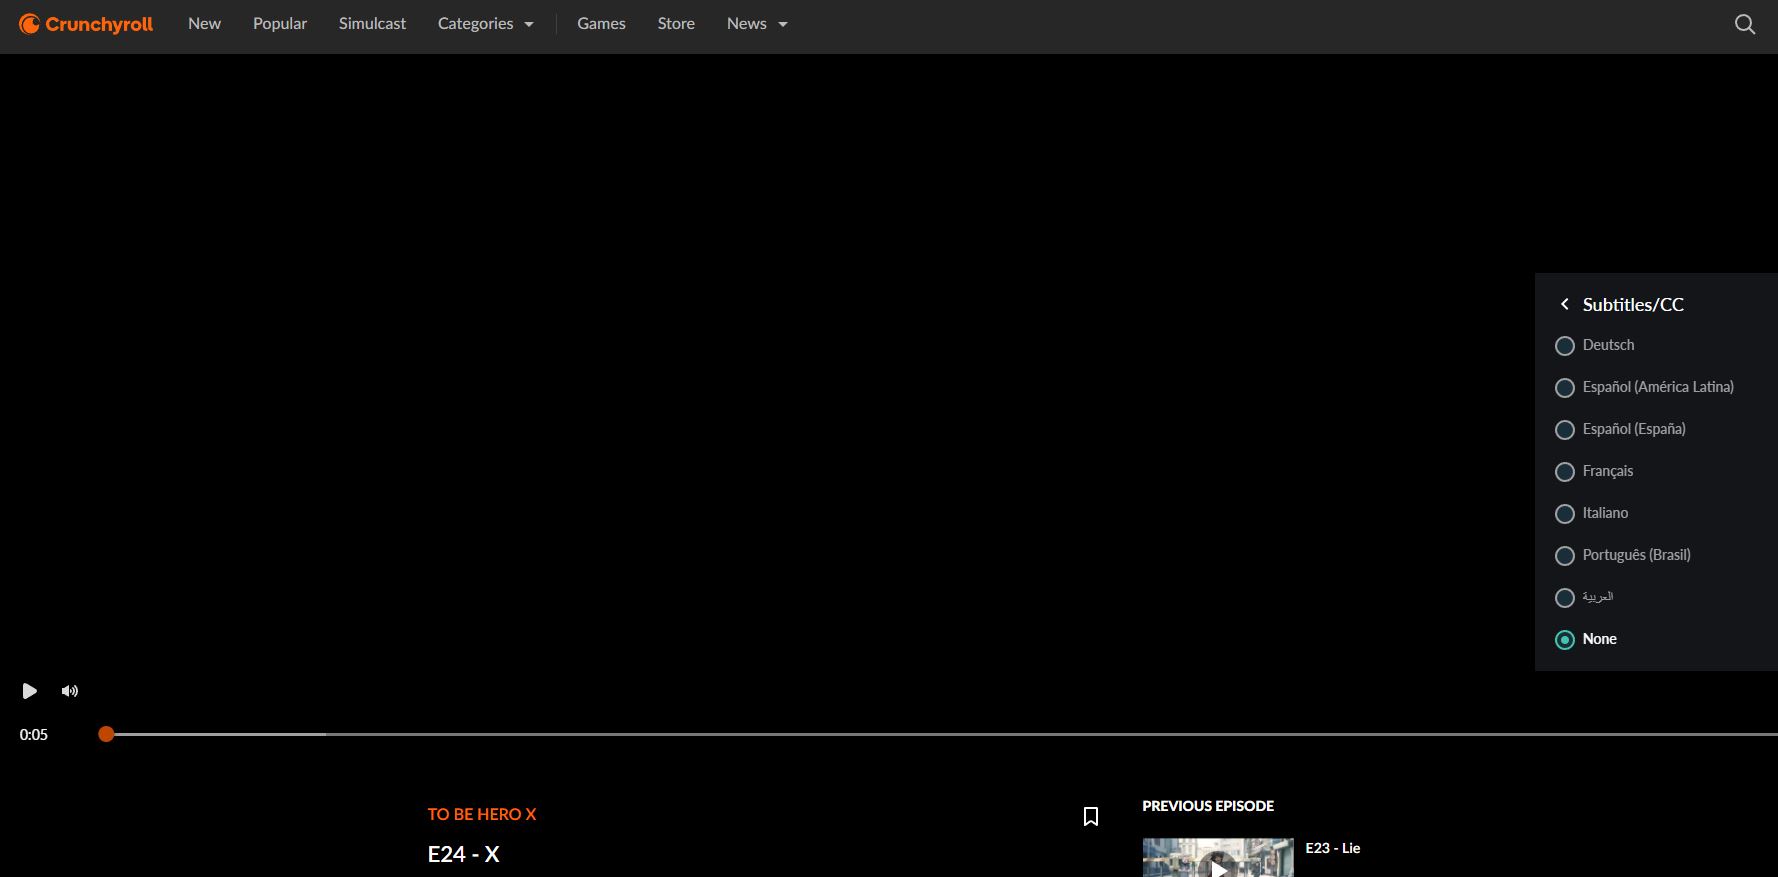The image size is (1778, 877).
Task: Click the Crunchyroll logo
Action: [x=86, y=24]
